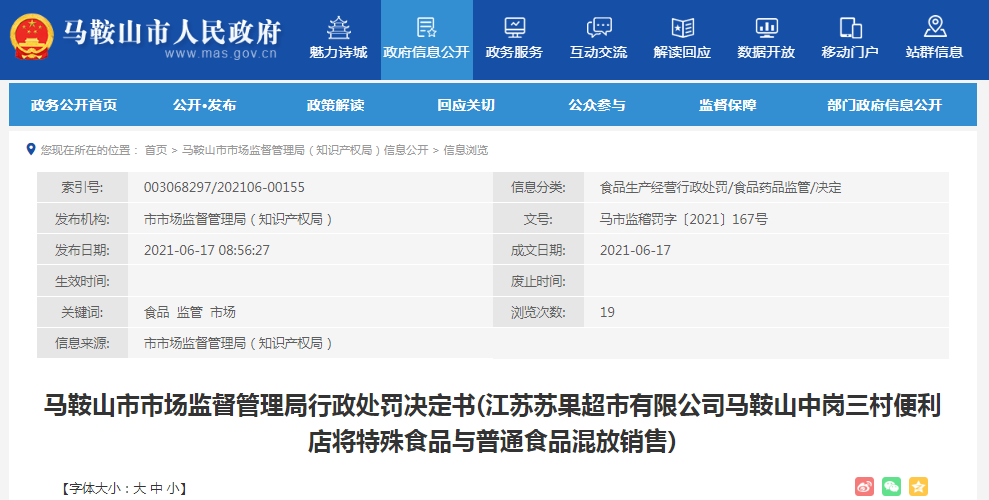Set font size to 小
This screenshot has width=989, height=500.
(173, 488)
